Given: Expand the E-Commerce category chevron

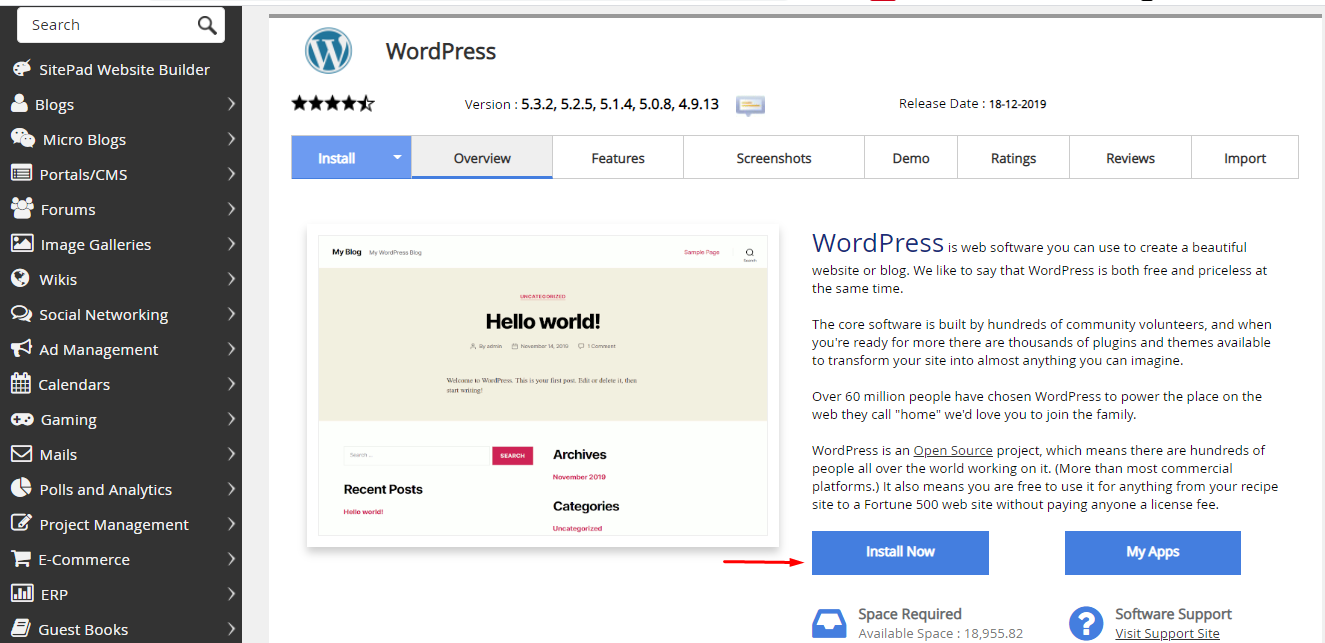Looking at the screenshot, I should tap(231, 559).
